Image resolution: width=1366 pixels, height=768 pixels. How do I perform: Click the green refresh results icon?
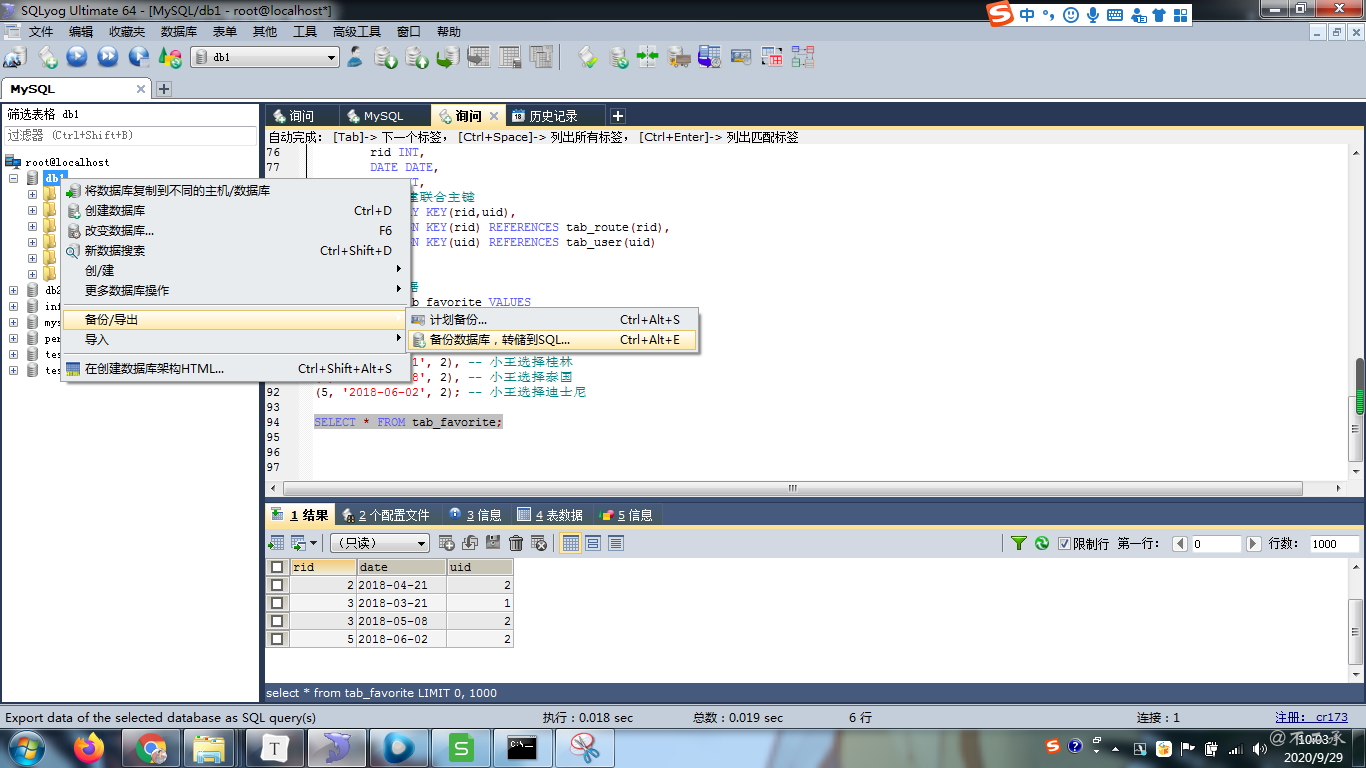coord(1042,543)
